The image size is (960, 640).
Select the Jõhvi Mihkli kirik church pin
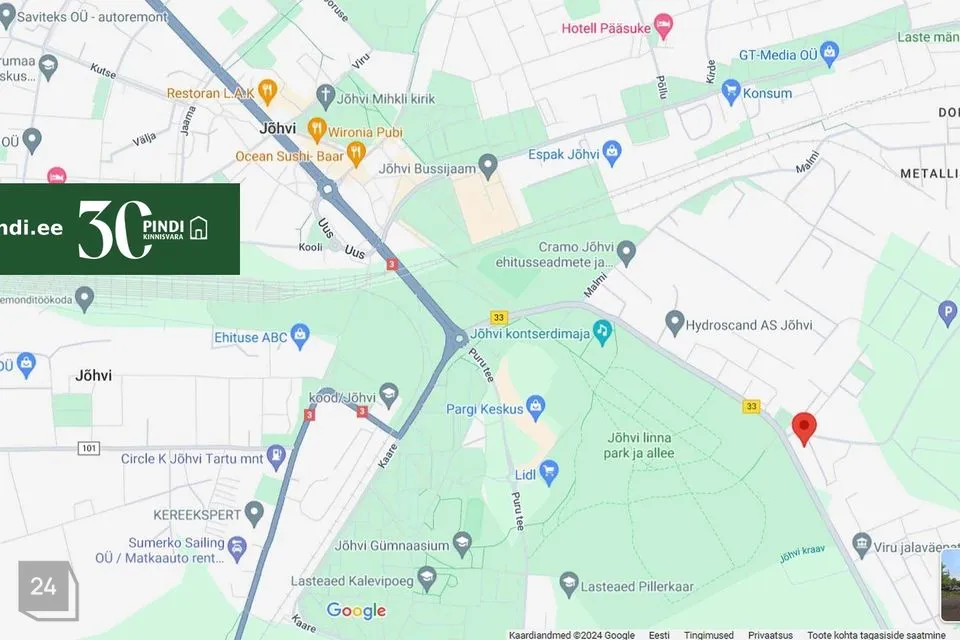pos(325,97)
